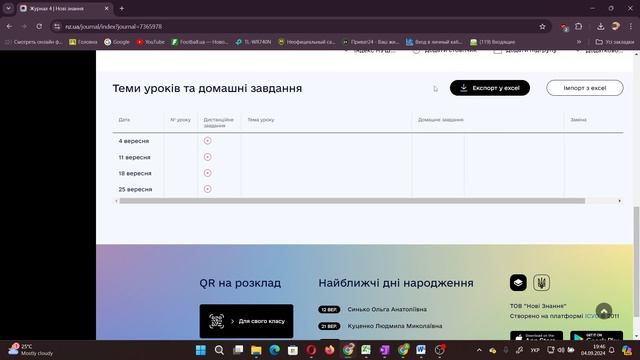Screen dimensions: 640x360
Task: Open the Головна bookmark
Action: coord(83,42)
